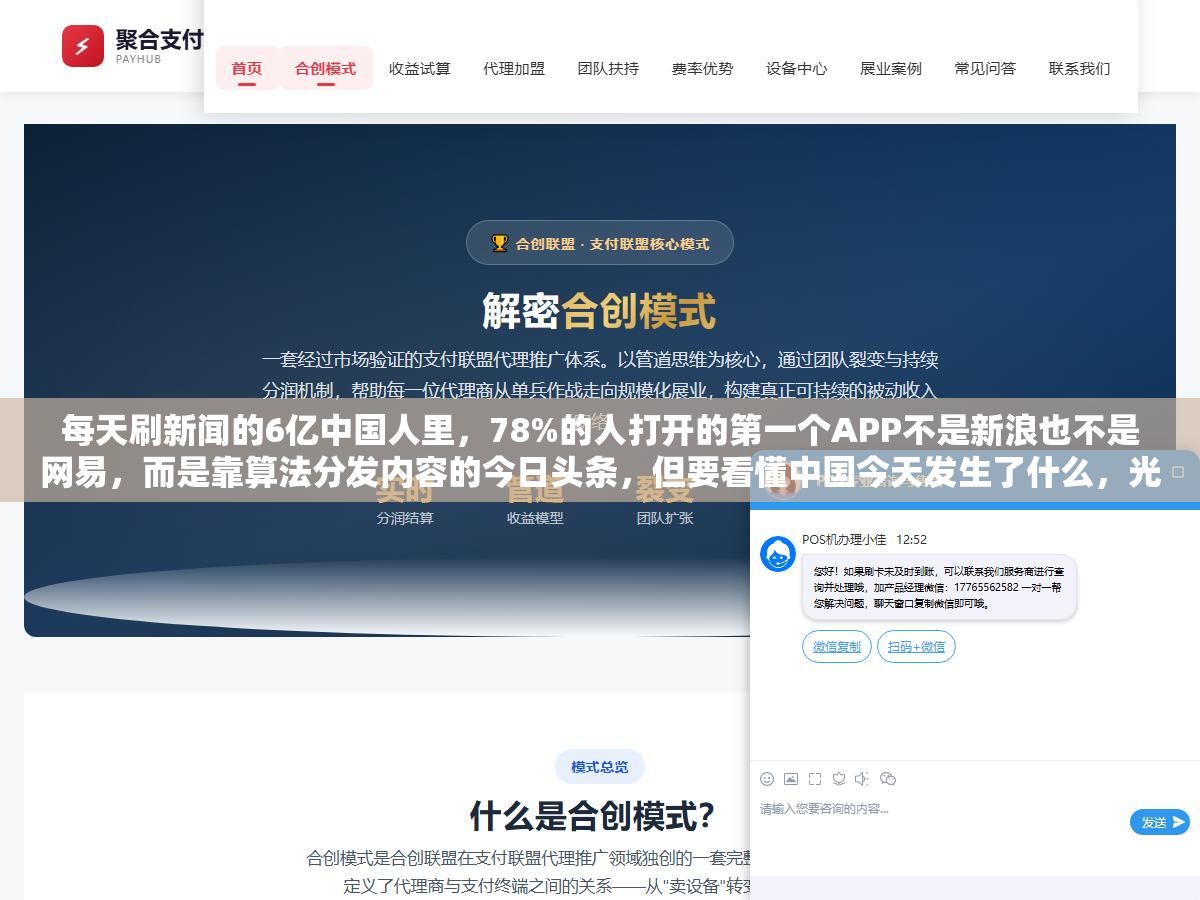Image resolution: width=1200 pixels, height=900 pixels.
Task: Select the 费率优势 menu item
Action: coord(702,68)
